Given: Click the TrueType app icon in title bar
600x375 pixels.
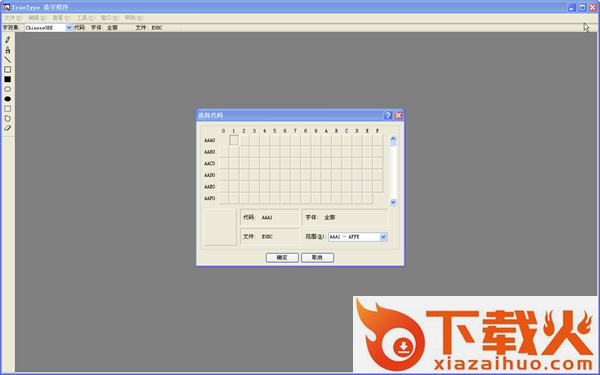Looking at the screenshot, I should pyautogui.click(x=6, y=7).
